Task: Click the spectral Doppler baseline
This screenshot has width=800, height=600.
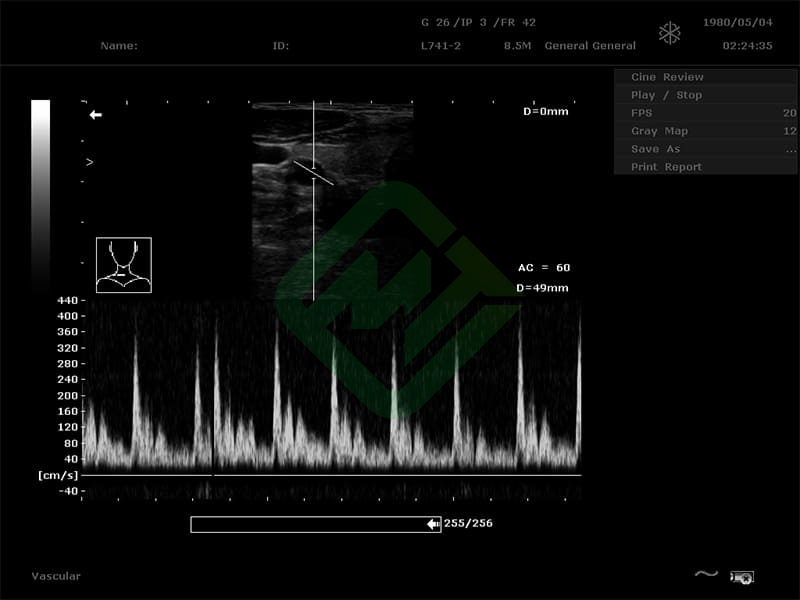Action: coord(331,475)
